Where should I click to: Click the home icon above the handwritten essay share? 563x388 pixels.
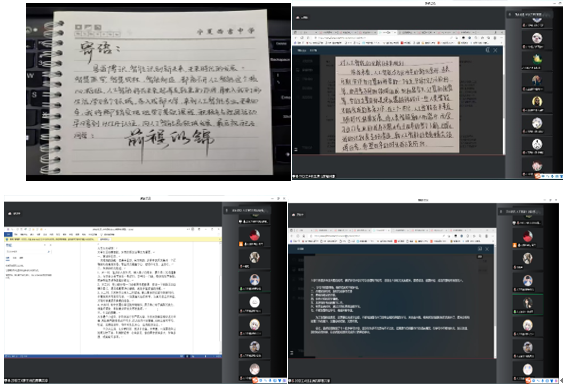point(298,17)
